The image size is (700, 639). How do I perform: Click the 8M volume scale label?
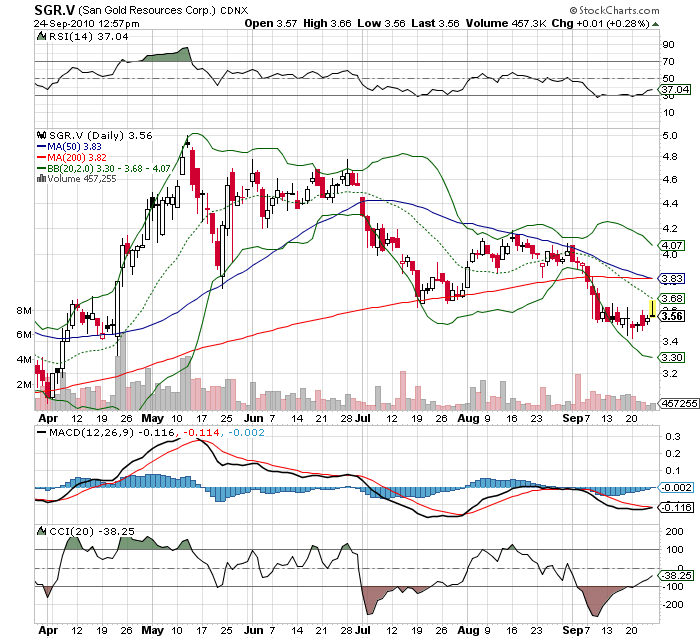24,310
